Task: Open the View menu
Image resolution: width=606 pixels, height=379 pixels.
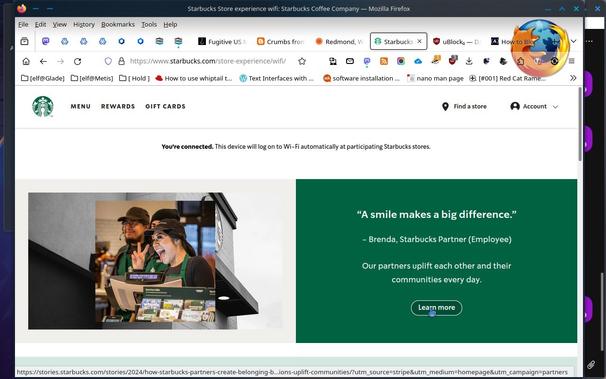Action: [60, 24]
